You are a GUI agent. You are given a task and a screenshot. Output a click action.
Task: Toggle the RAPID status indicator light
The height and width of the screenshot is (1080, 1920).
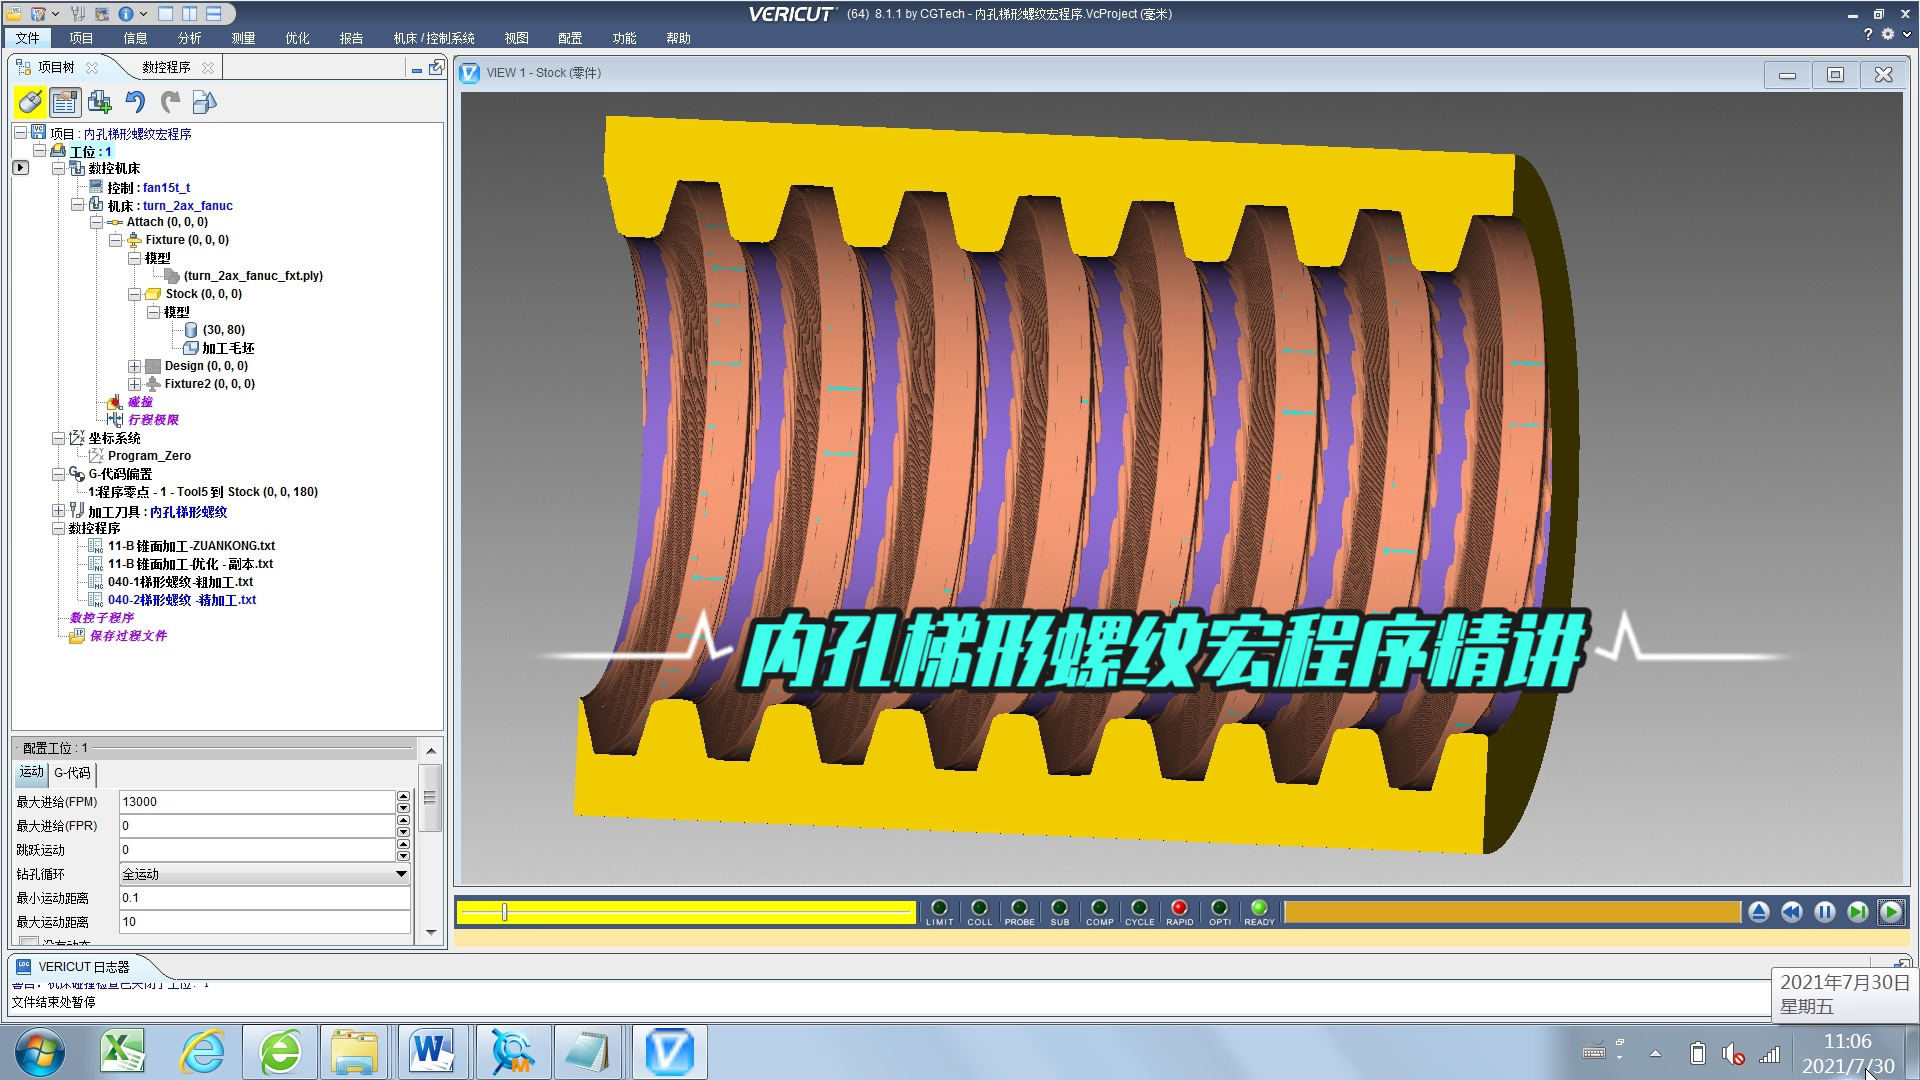(1179, 908)
